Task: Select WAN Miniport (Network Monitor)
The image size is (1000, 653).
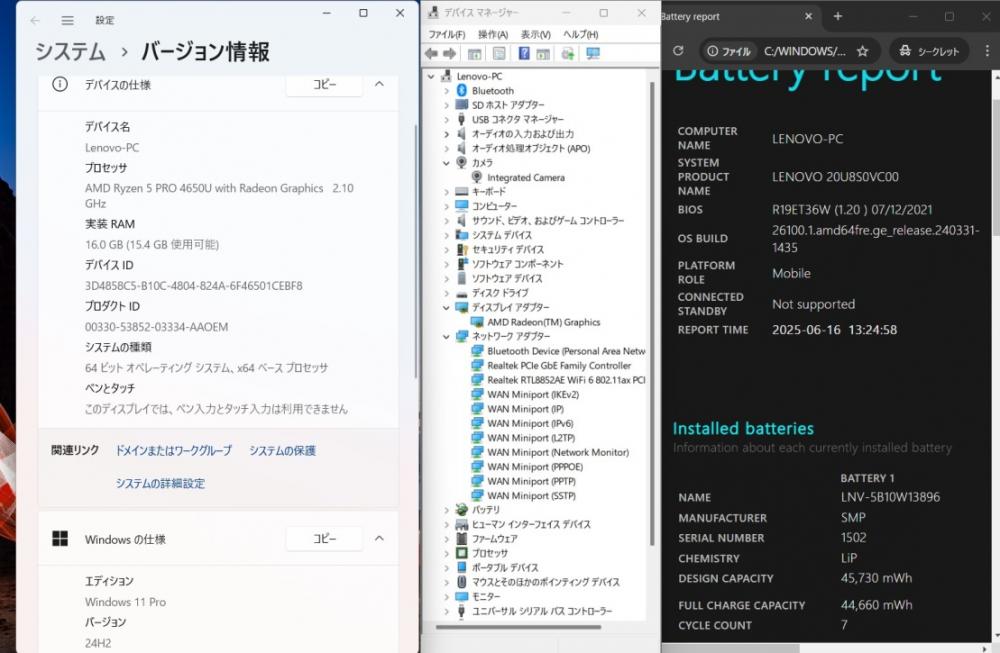Action: (558, 452)
